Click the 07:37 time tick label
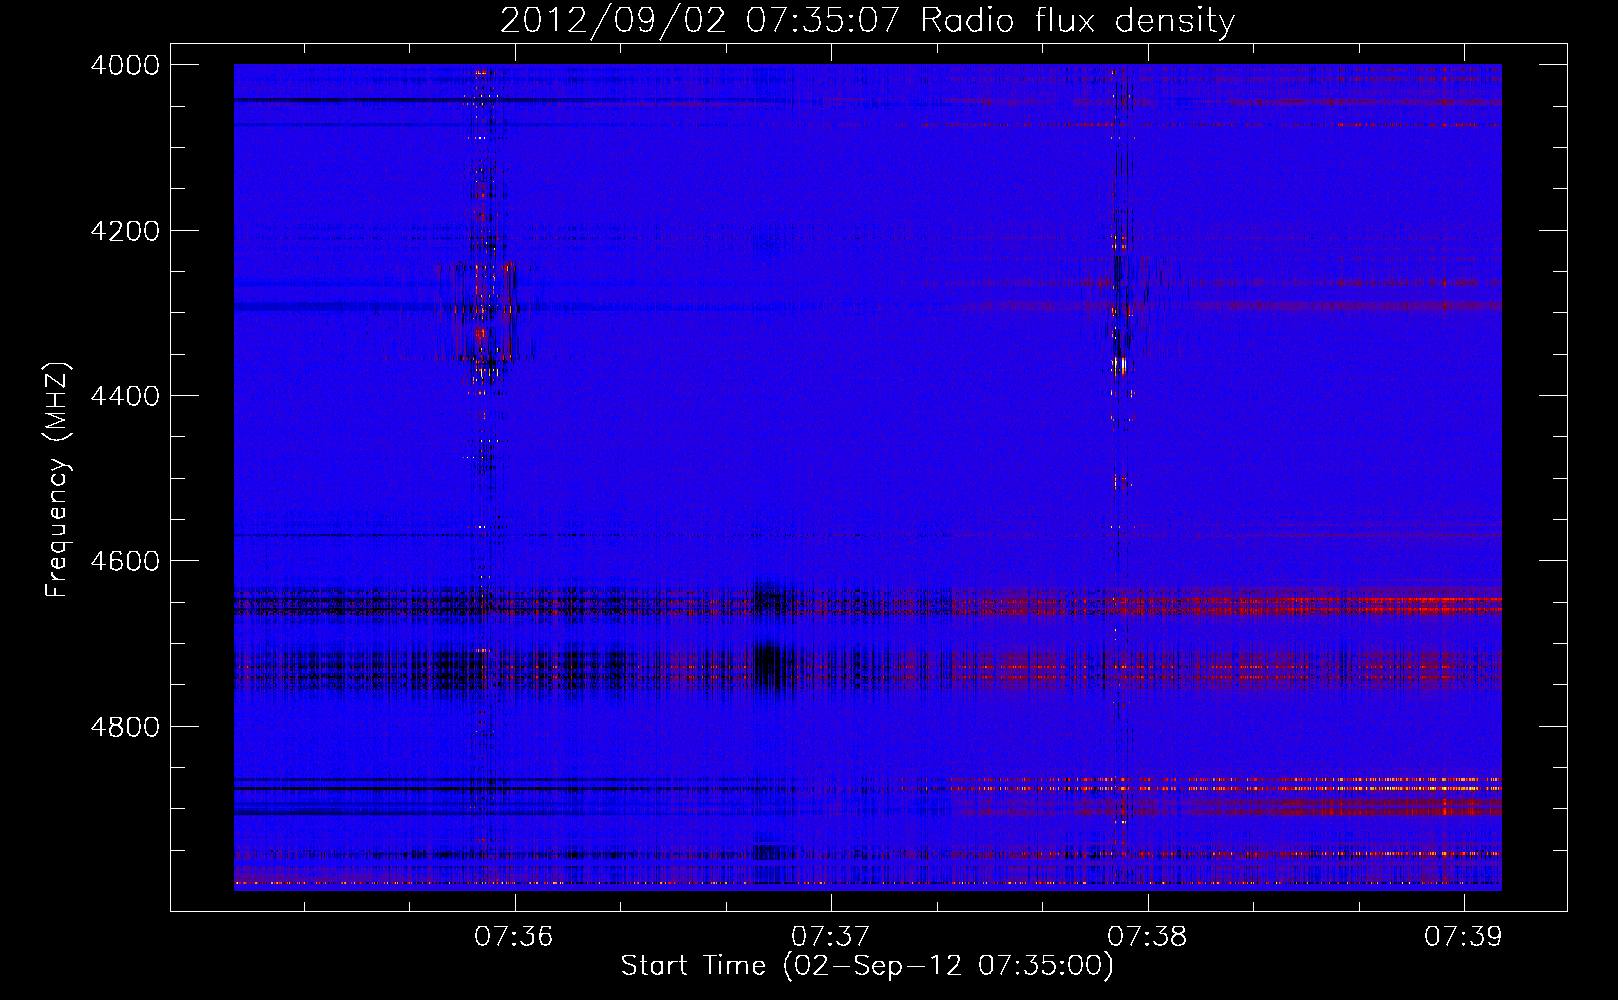Image resolution: width=1618 pixels, height=1000 pixels. point(831,936)
